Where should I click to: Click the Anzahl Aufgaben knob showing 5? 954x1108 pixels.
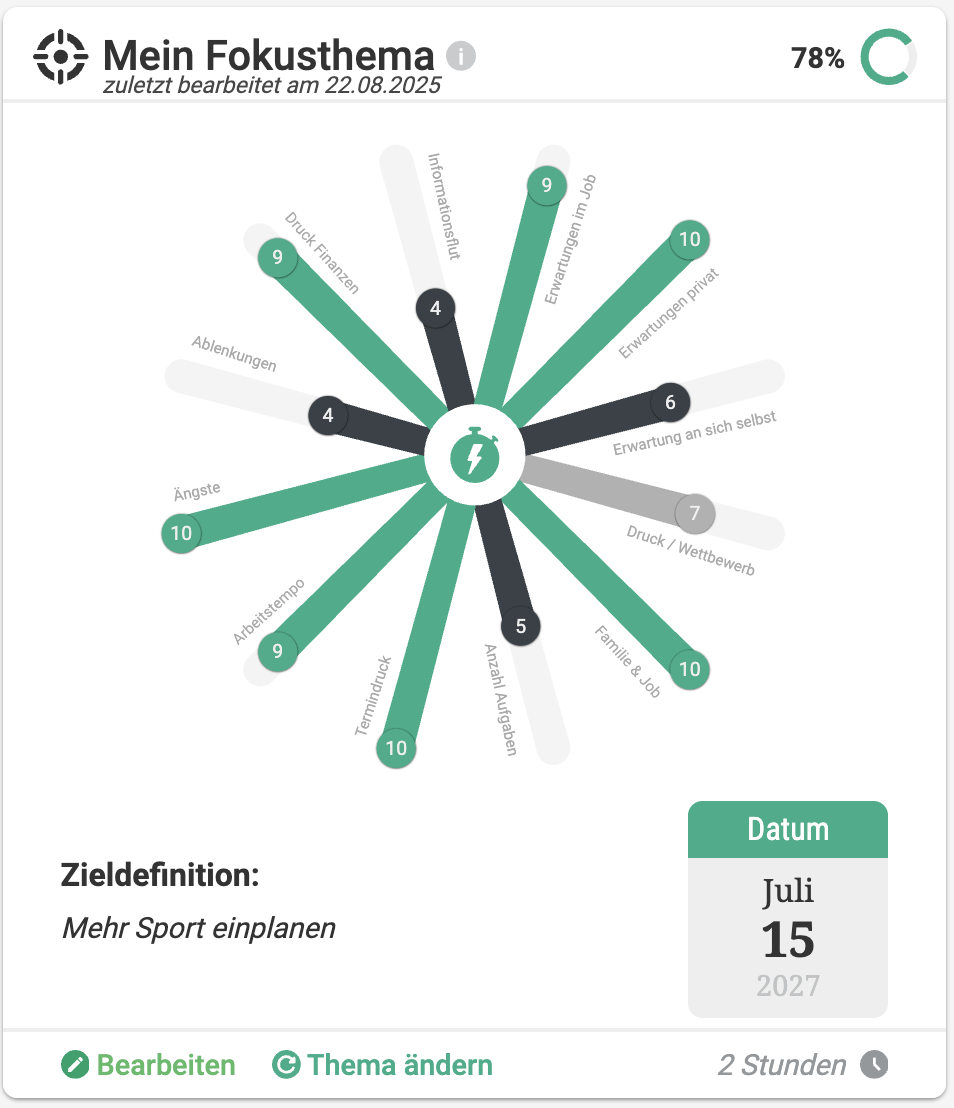click(521, 626)
